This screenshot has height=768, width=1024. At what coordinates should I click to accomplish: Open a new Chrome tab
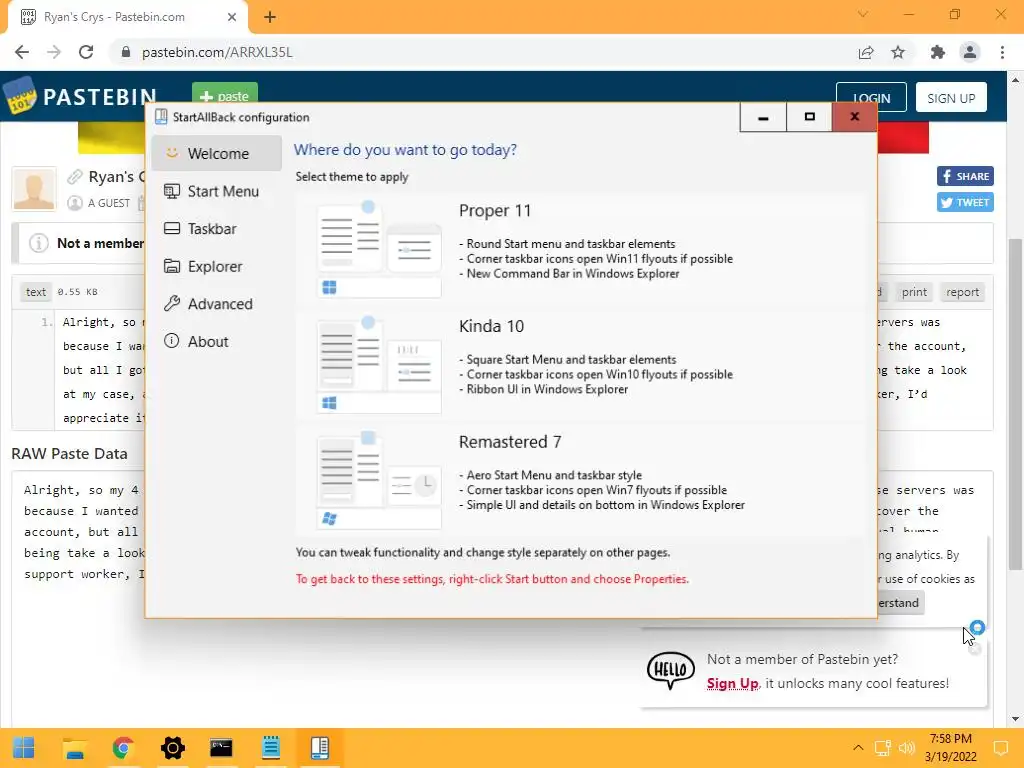coord(270,17)
